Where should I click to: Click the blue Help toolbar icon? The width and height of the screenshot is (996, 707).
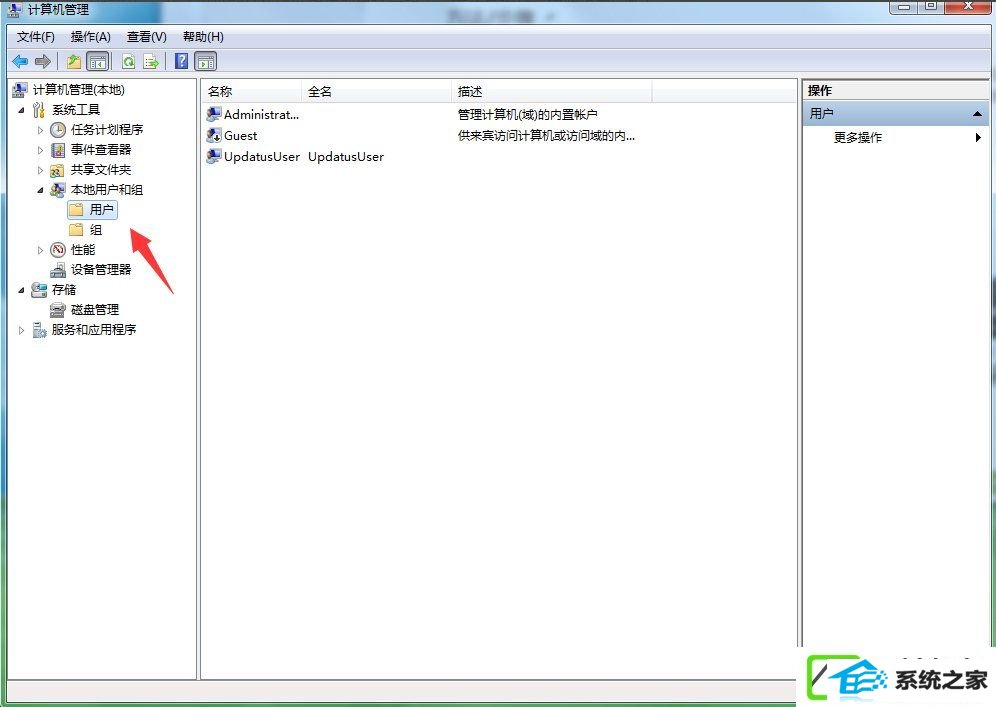point(182,62)
